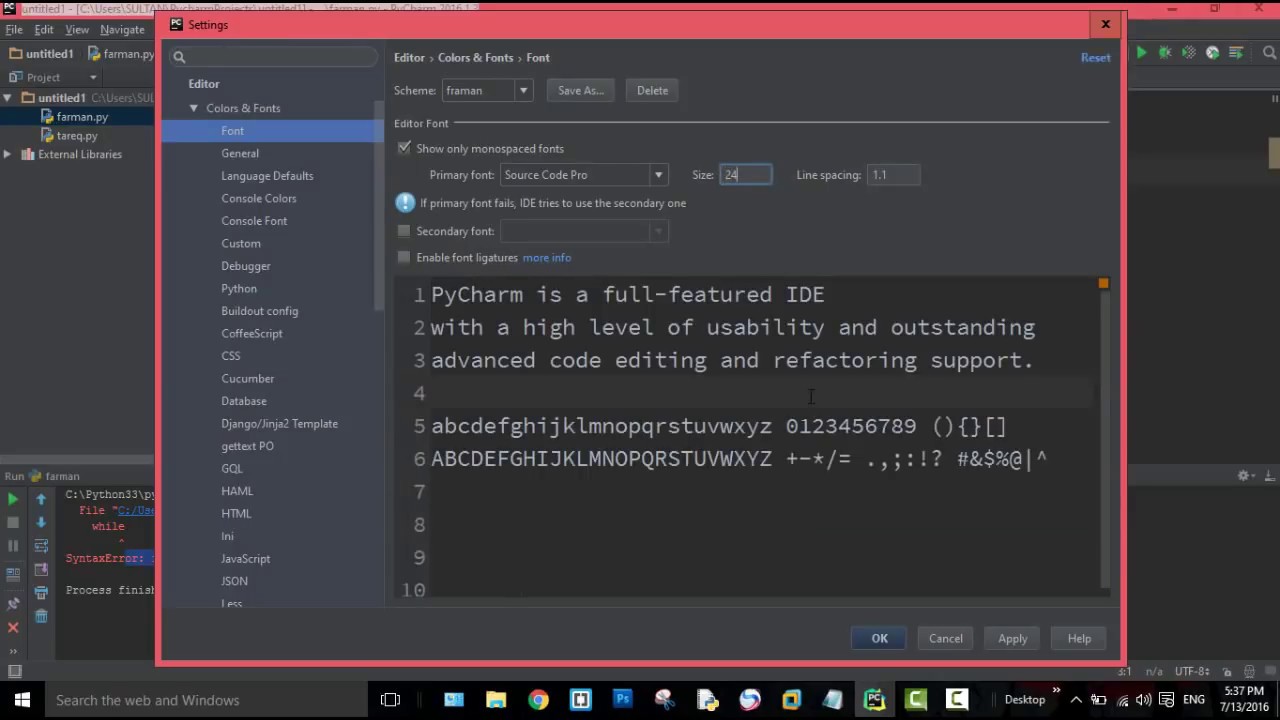Click the Stop square in Run panel
Image resolution: width=1280 pixels, height=720 pixels.
pyautogui.click(x=13, y=522)
